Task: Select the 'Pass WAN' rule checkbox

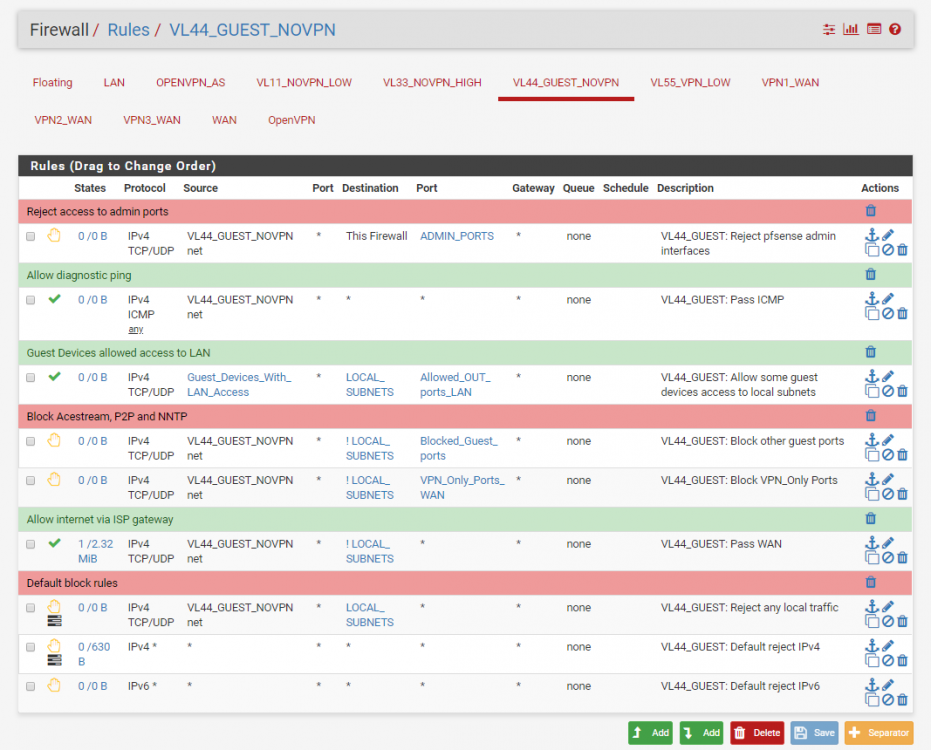Action: [31, 544]
